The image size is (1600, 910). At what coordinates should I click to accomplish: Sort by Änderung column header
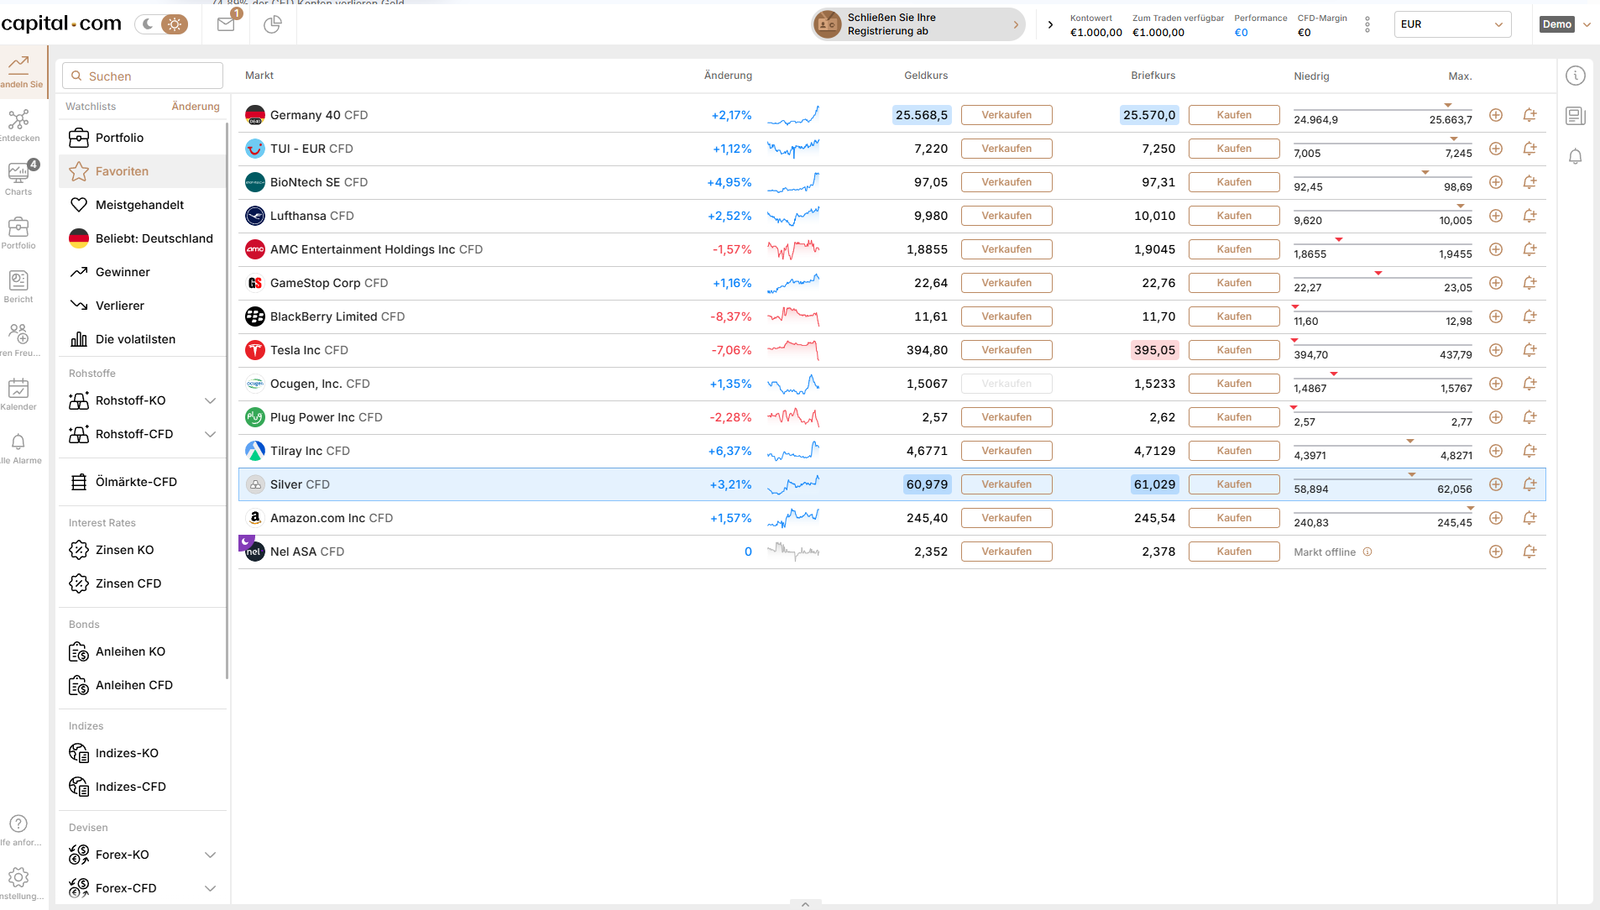(728, 76)
